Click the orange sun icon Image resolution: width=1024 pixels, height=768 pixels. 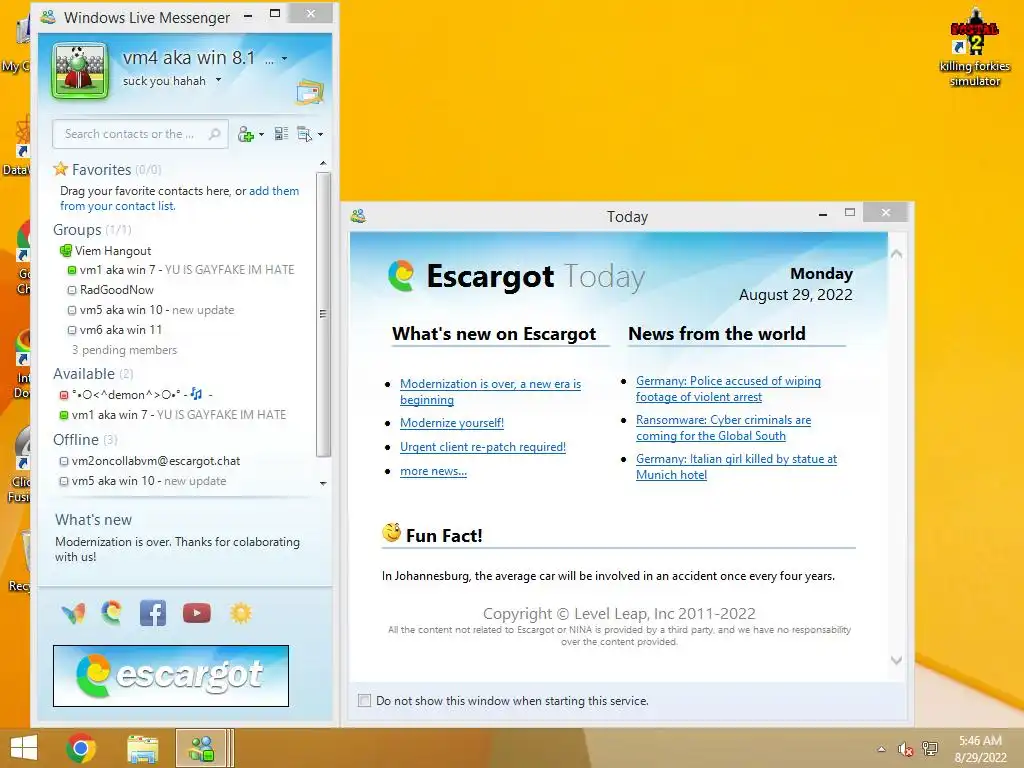(x=240, y=613)
